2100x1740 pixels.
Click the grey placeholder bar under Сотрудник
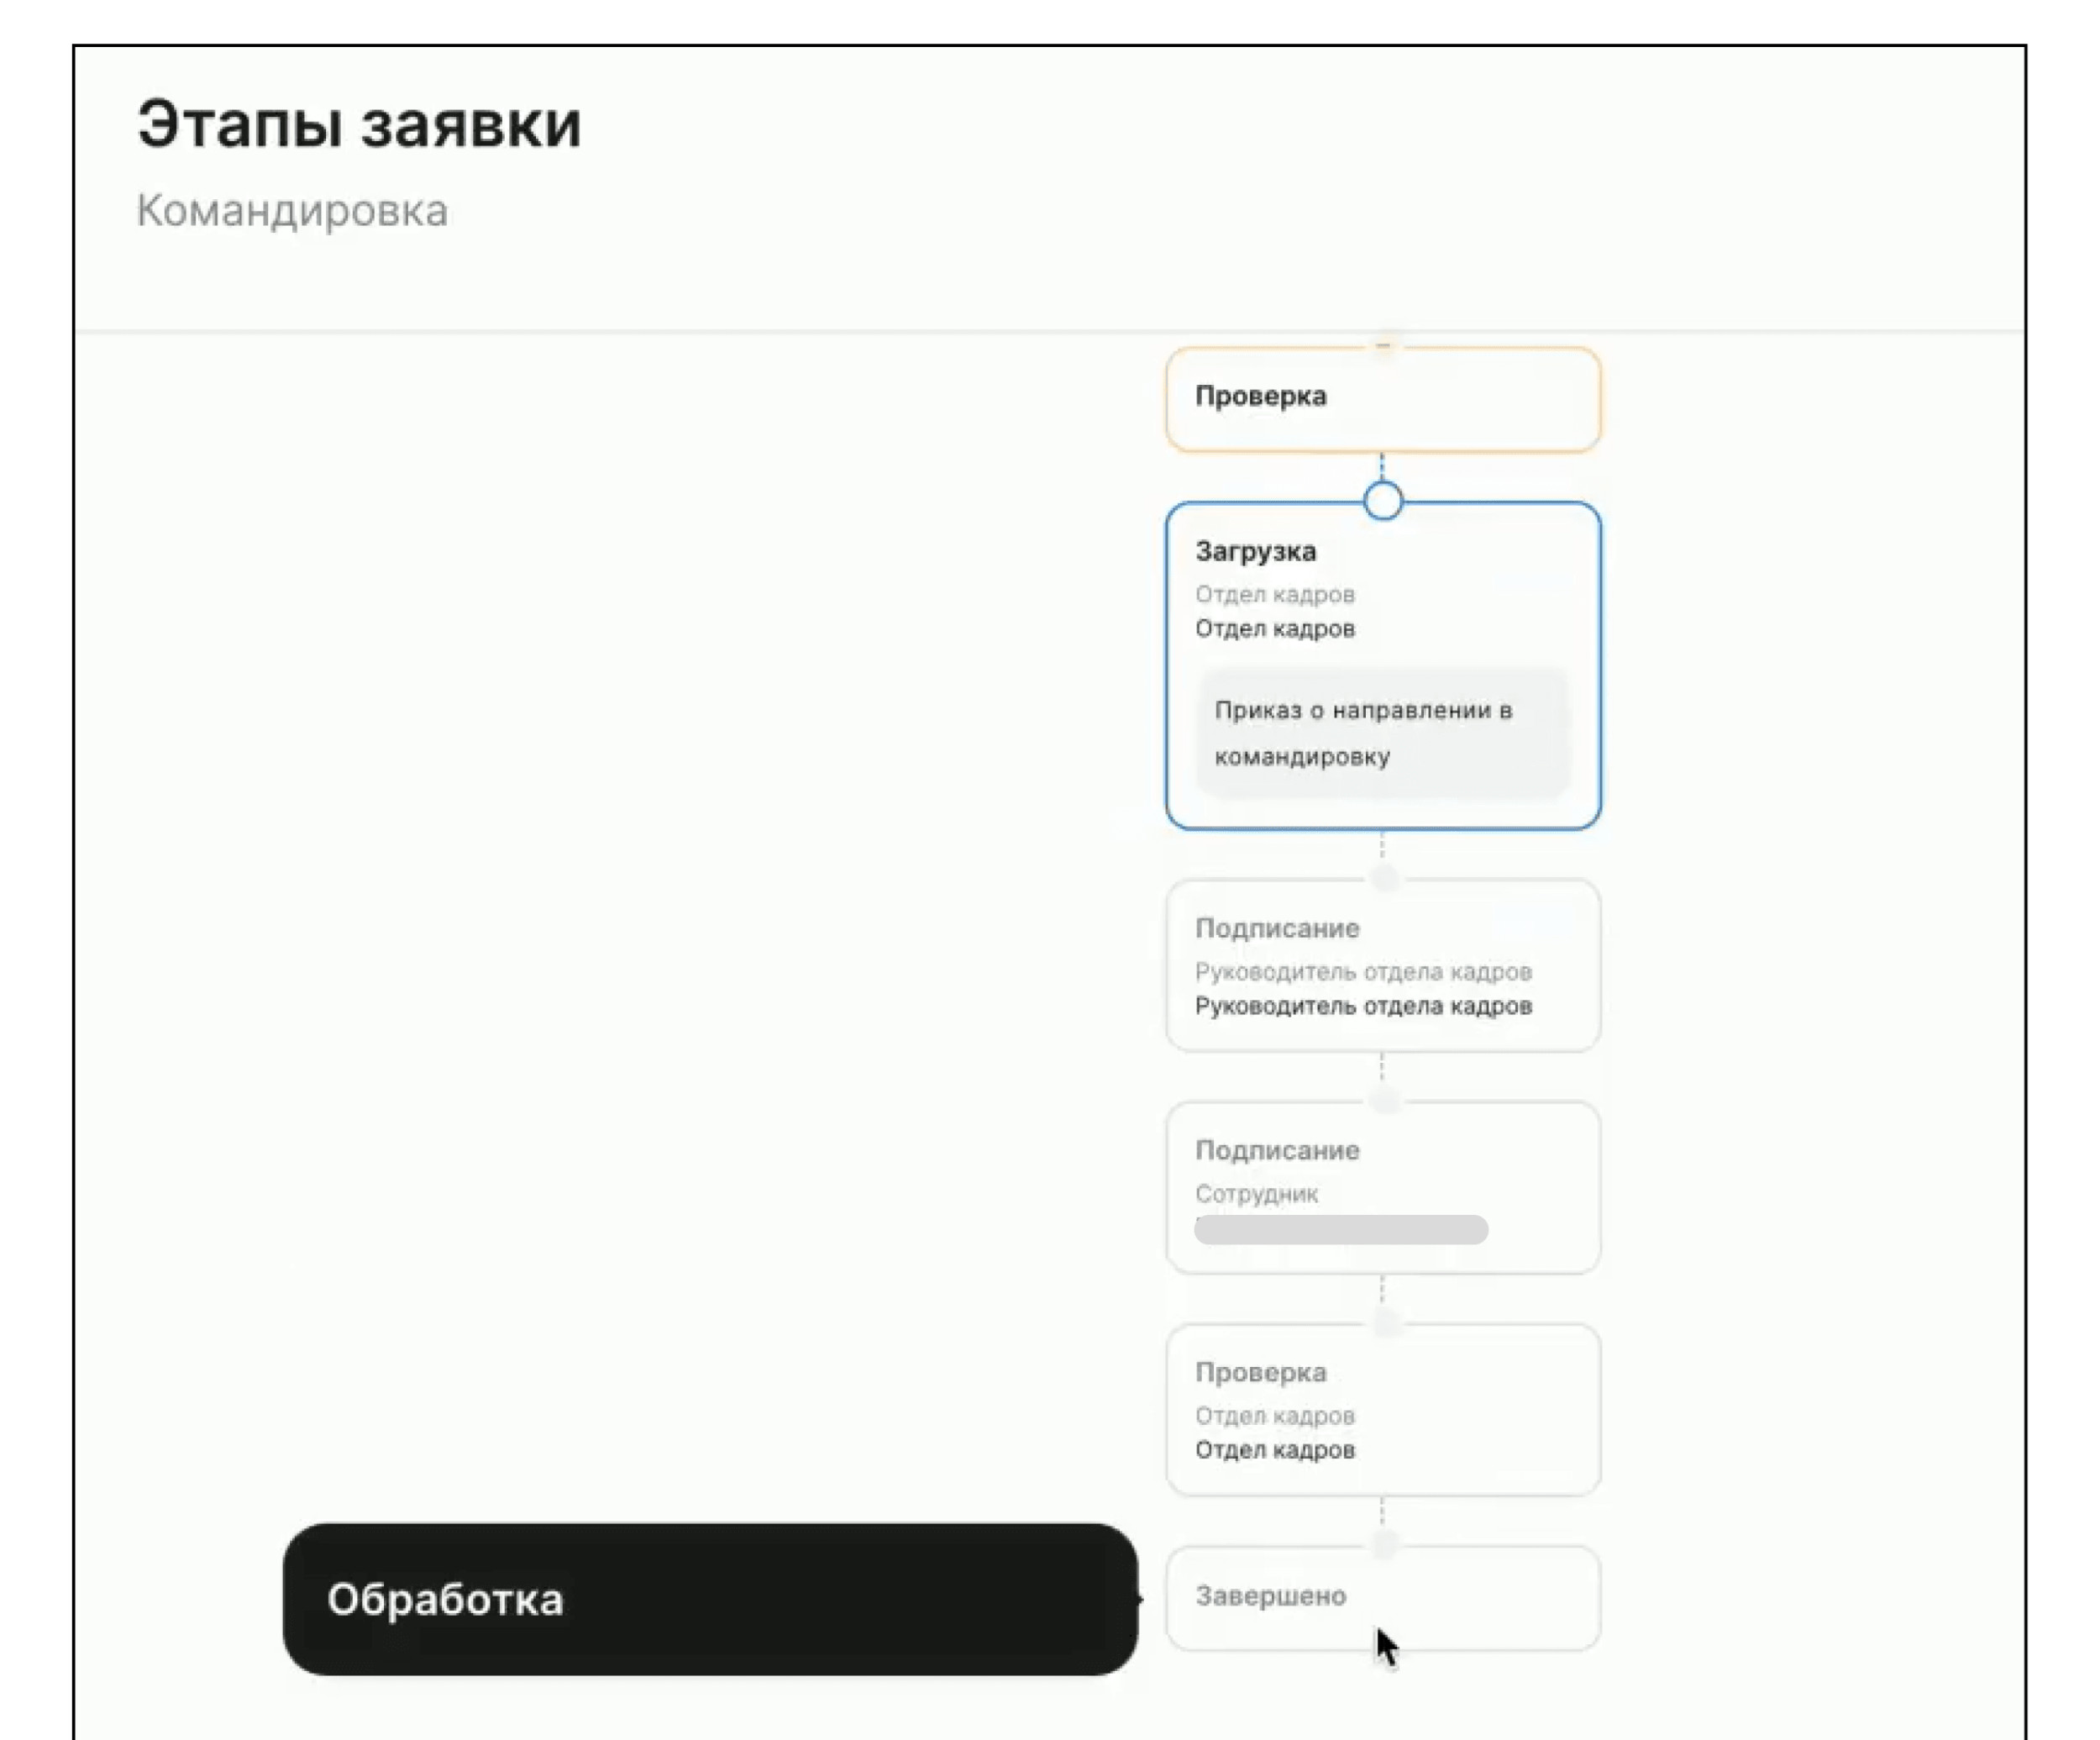click(x=1340, y=1229)
